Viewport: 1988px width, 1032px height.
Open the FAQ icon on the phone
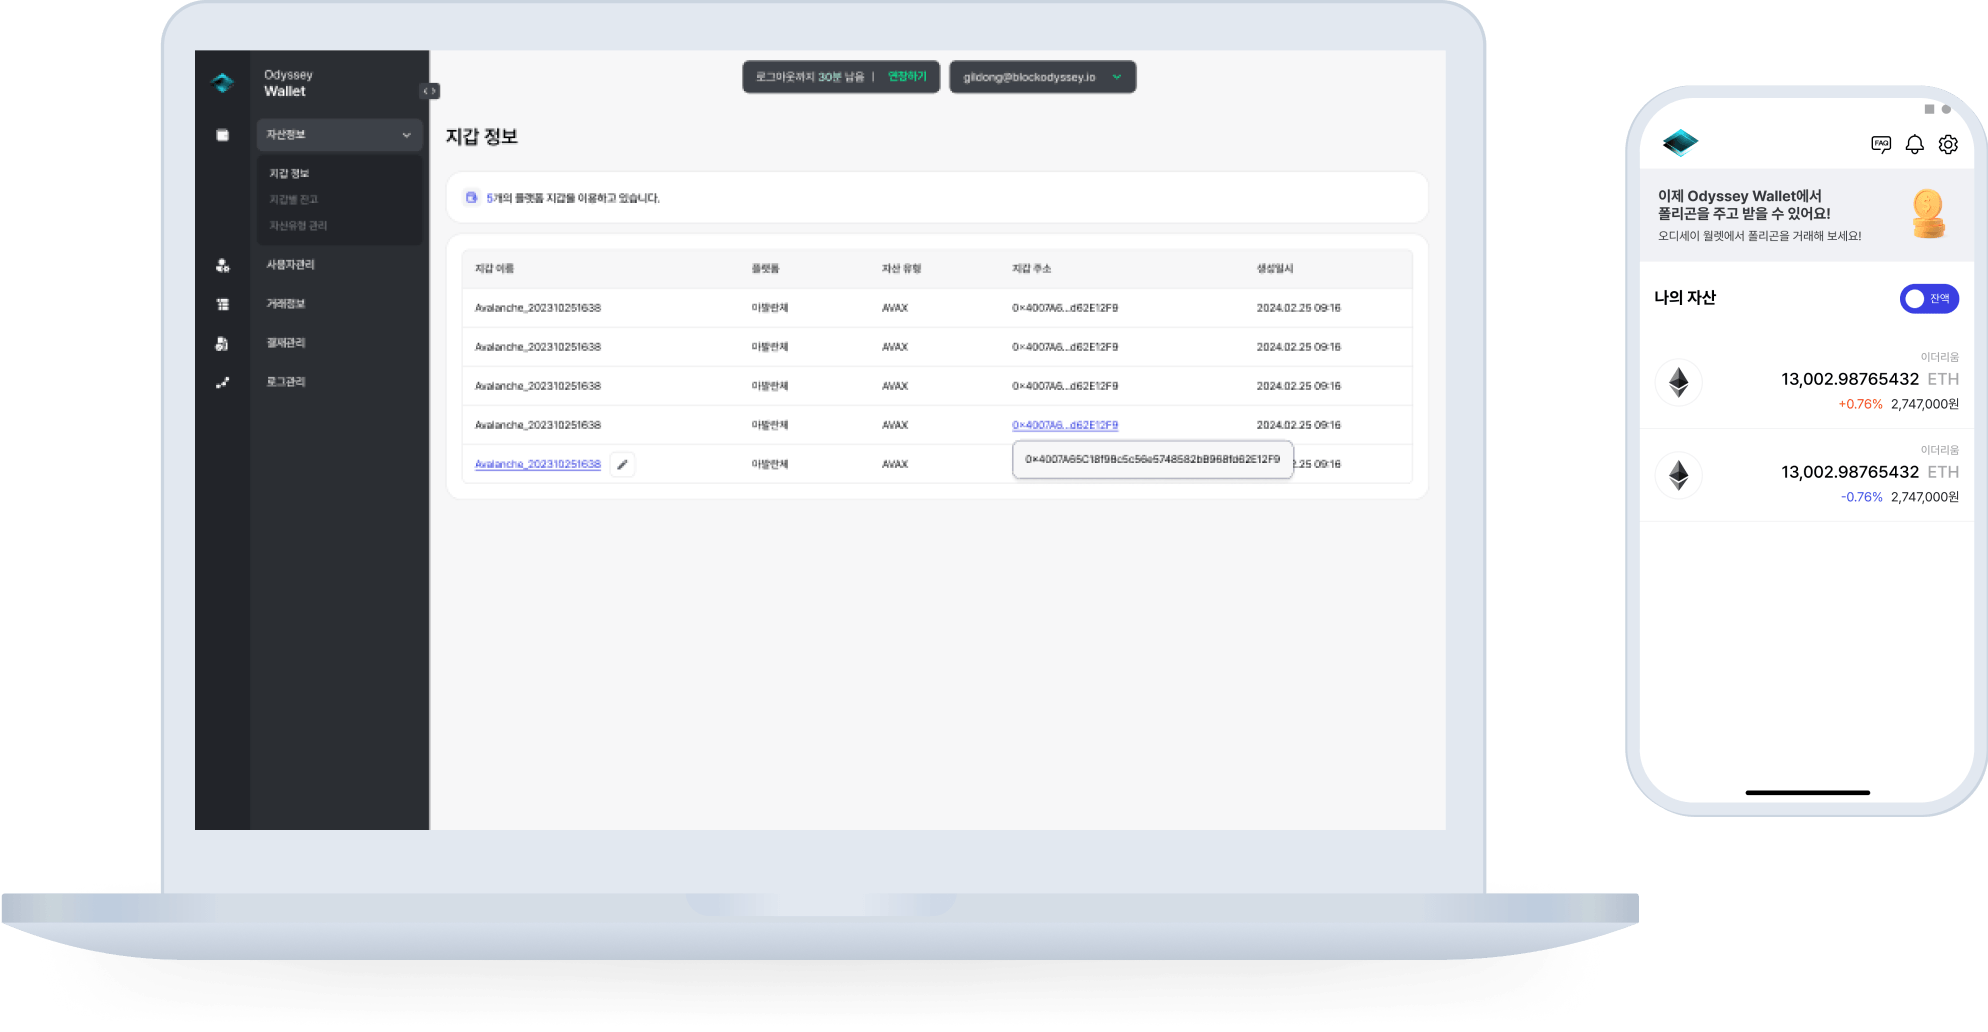(1881, 144)
